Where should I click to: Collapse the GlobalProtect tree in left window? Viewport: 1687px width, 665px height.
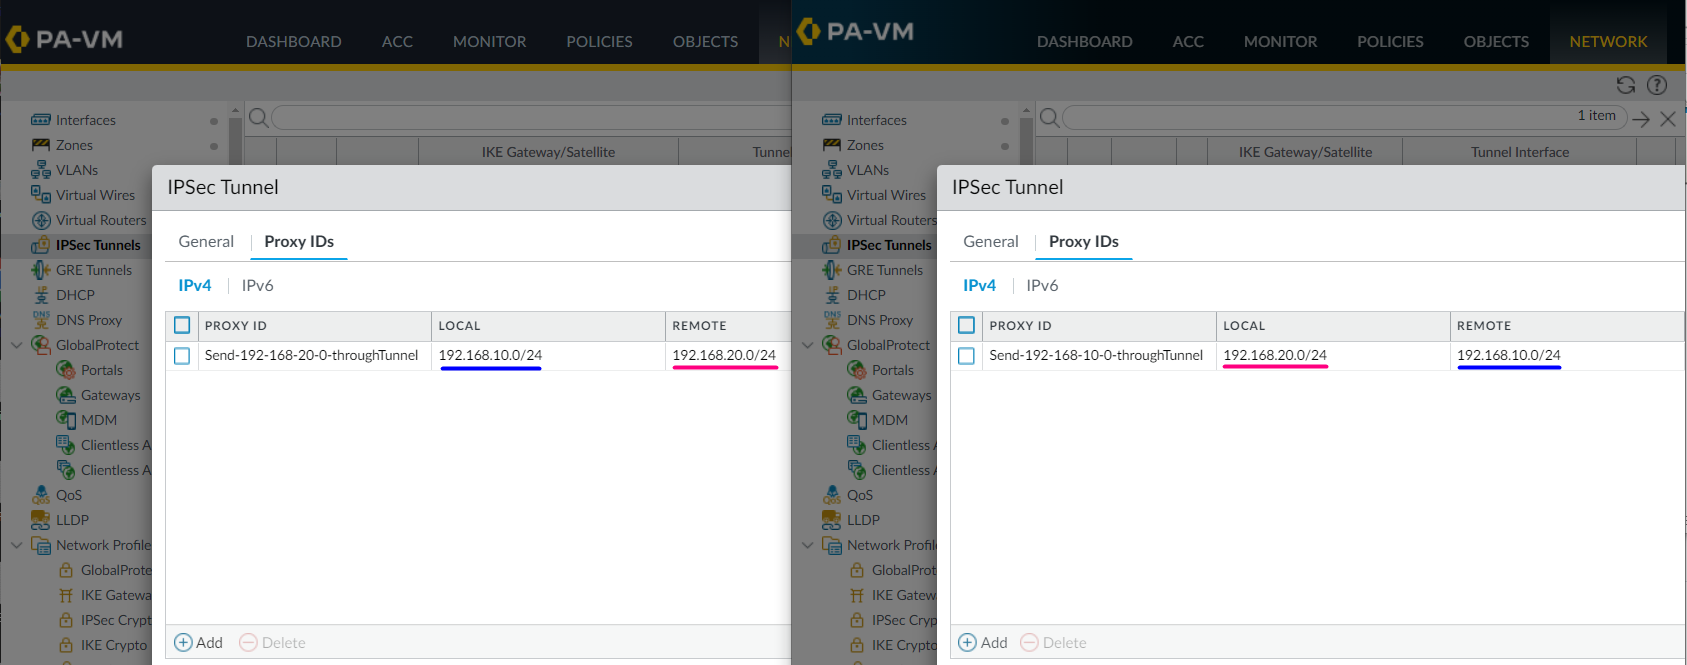(16, 345)
